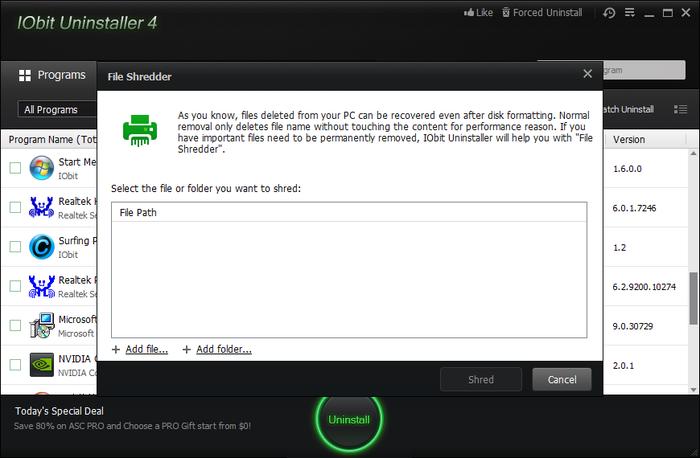Sort by the Version column header

645,139
